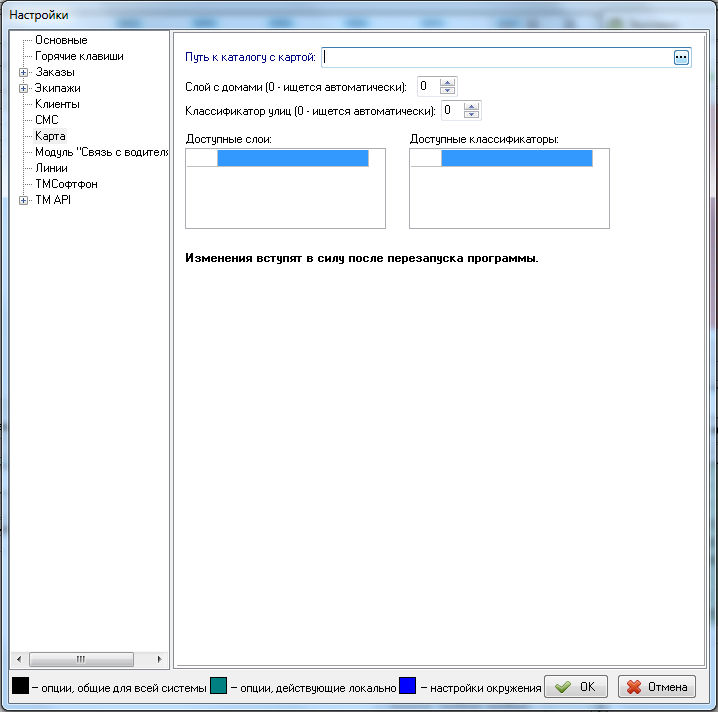
Task: Click the OK button to confirm
Action: [x=575, y=687]
